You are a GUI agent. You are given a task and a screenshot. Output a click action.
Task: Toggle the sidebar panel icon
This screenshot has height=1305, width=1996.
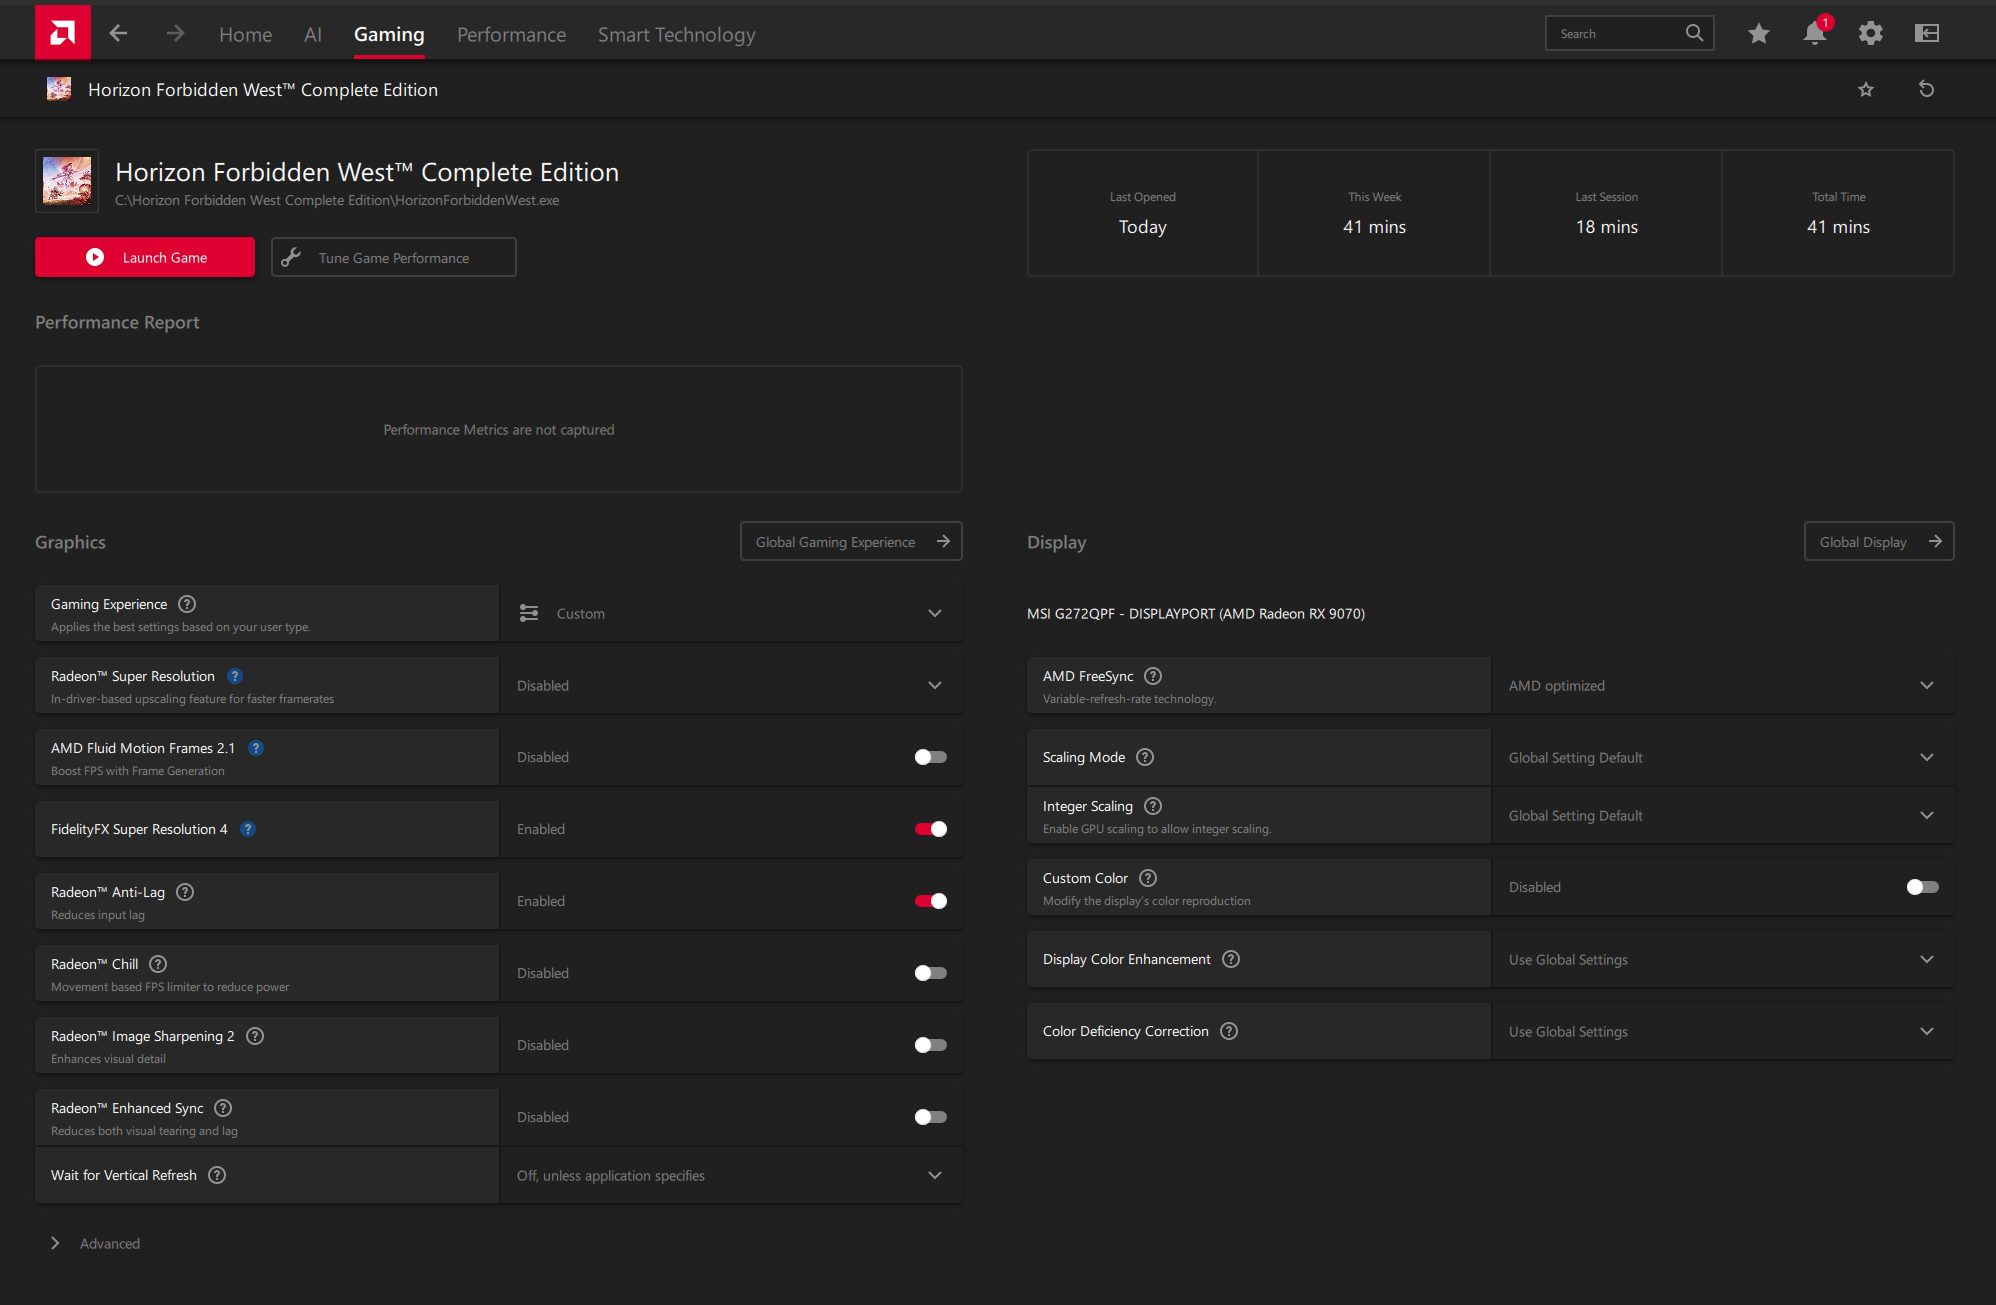(1926, 33)
